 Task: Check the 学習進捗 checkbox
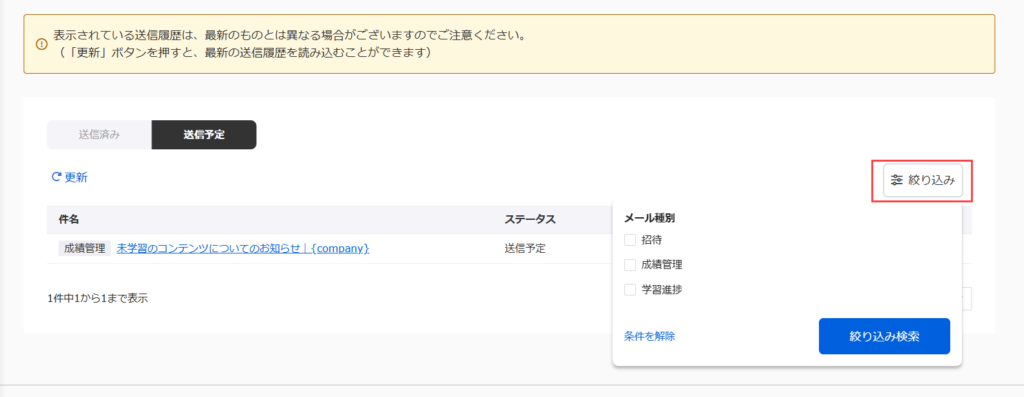pos(630,289)
